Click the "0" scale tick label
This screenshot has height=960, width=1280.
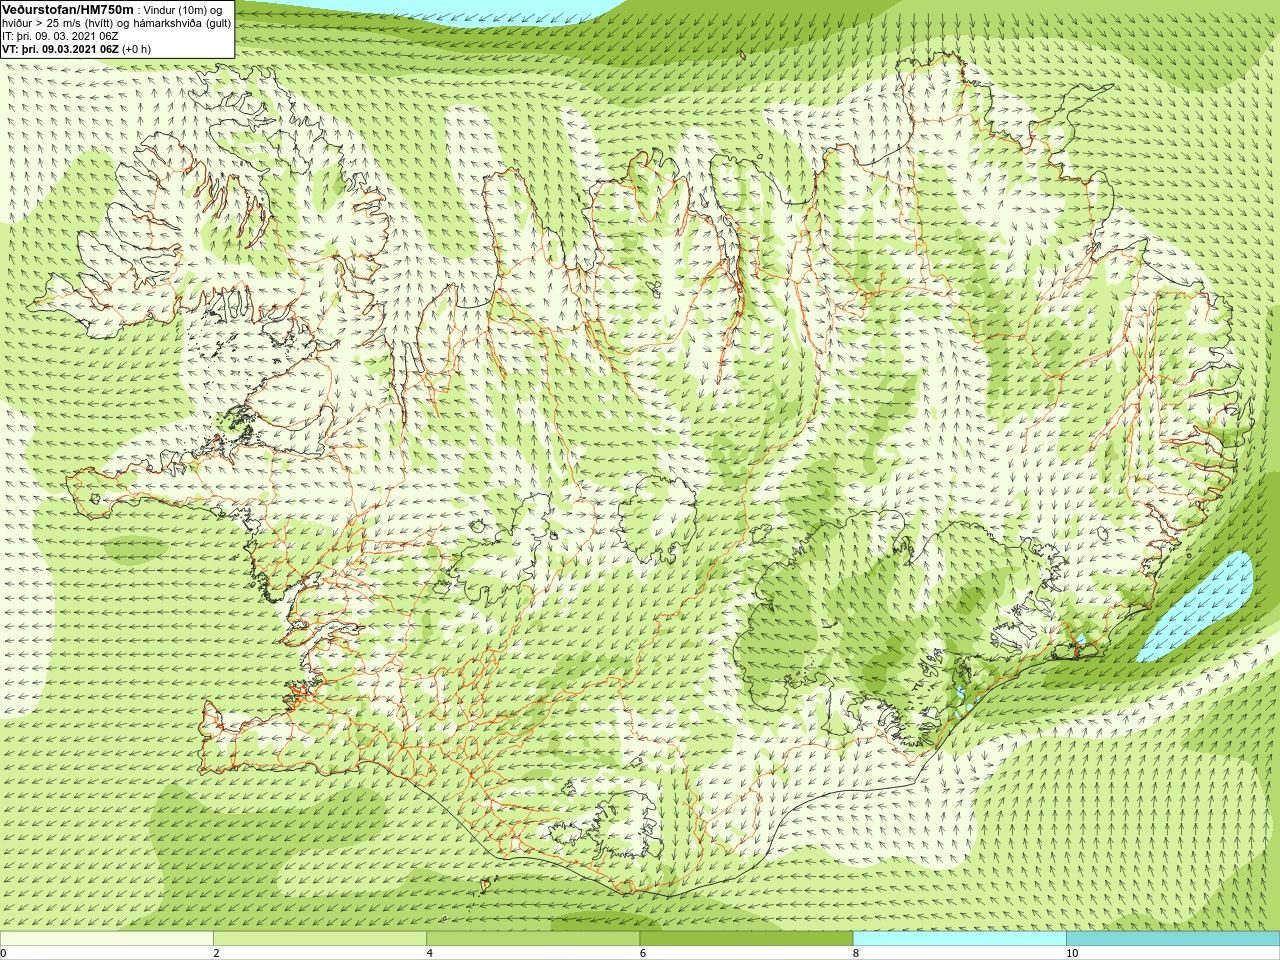click(x=4, y=953)
